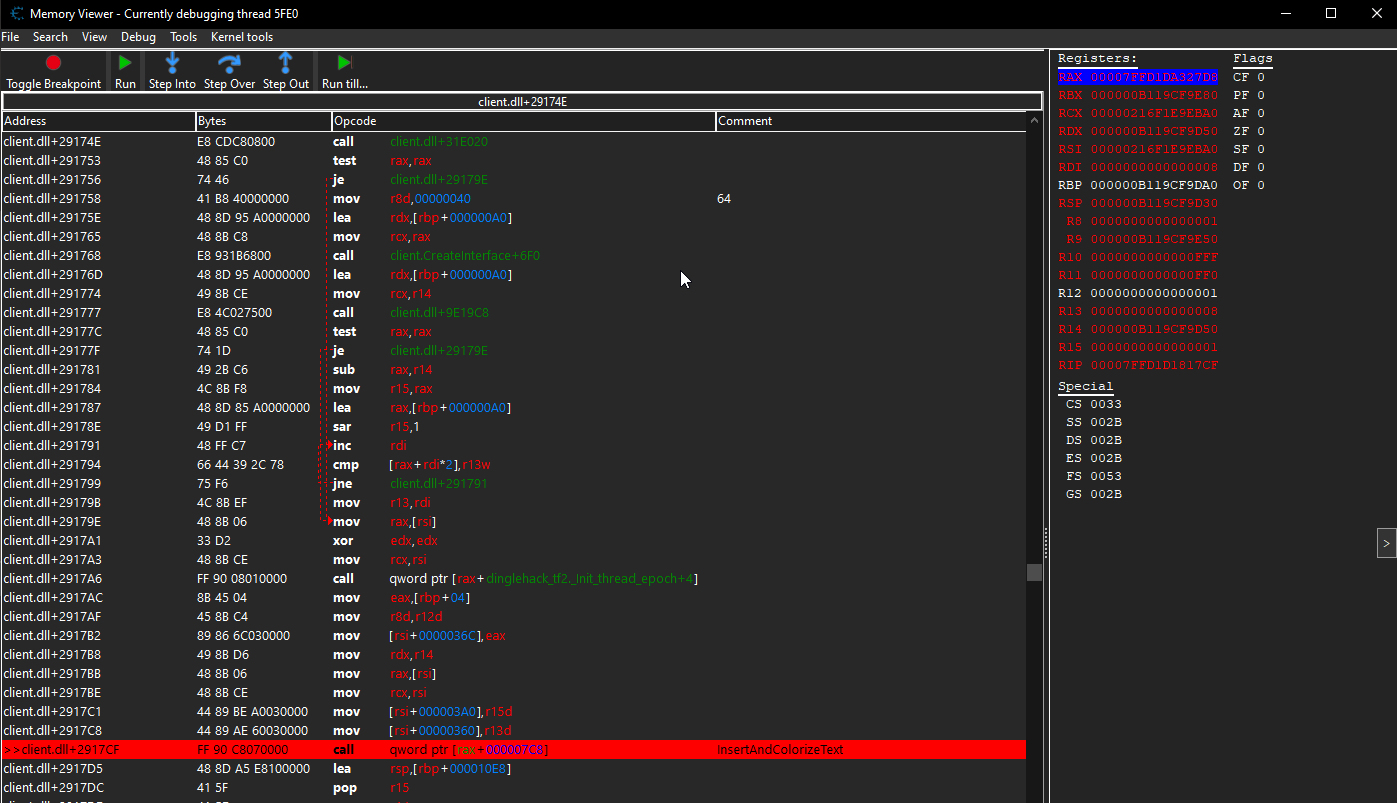
Task: Select the jne client.dll+291791 row
Action: pos(514,483)
